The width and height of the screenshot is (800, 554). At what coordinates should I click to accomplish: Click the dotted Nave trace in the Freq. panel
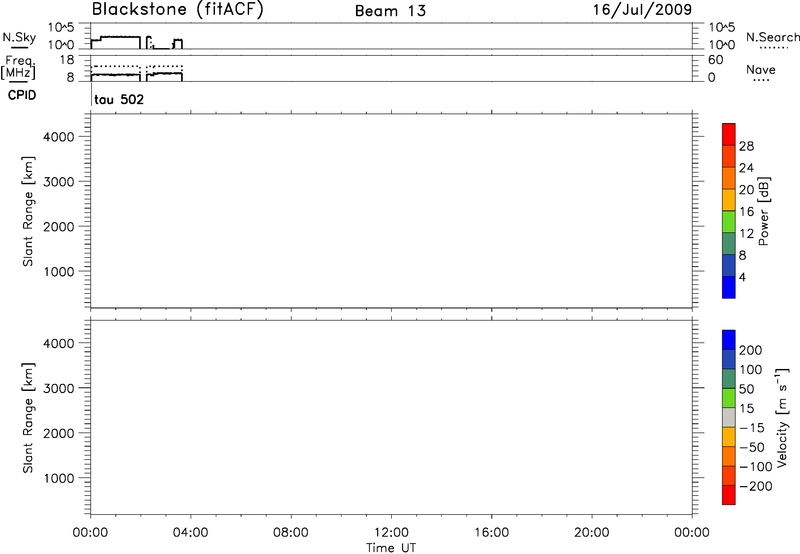click(x=115, y=66)
